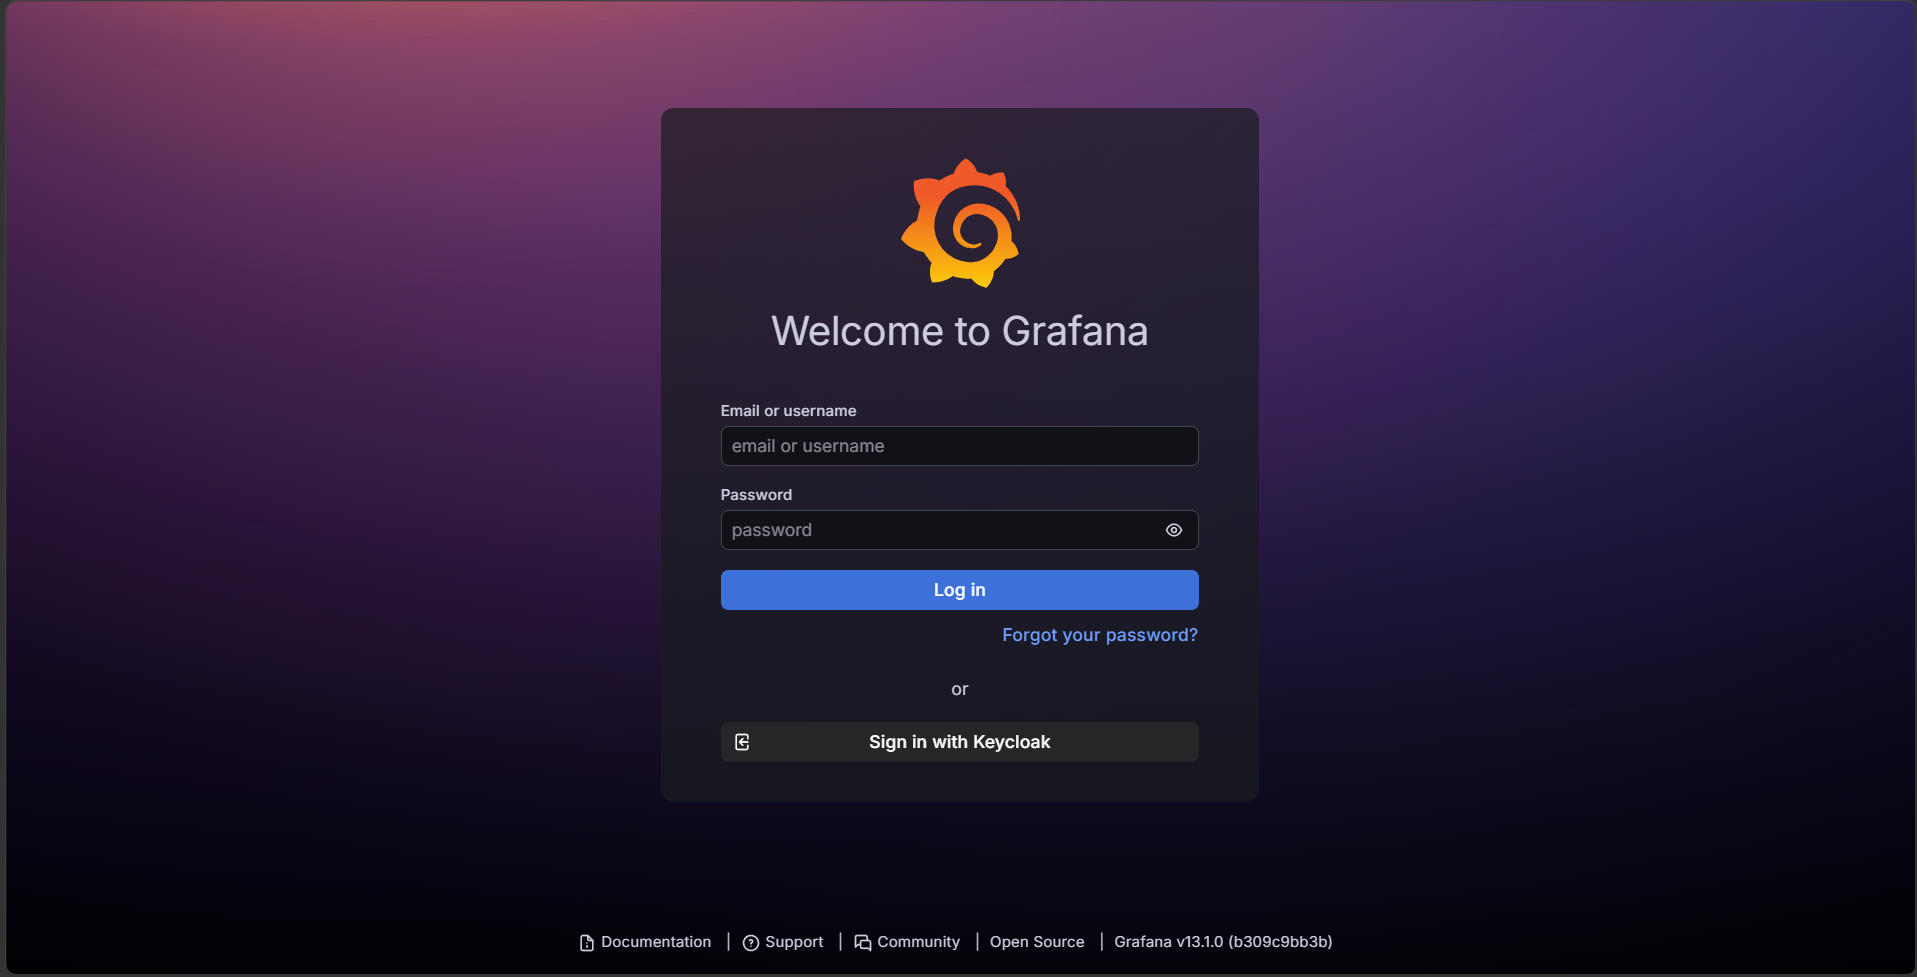
Task: Toggle password visibility eye icon
Action: click(1174, 530)
